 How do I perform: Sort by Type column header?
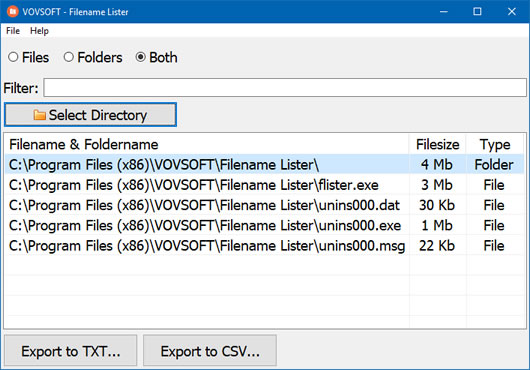pyautogui.click(x=495, y=144)
